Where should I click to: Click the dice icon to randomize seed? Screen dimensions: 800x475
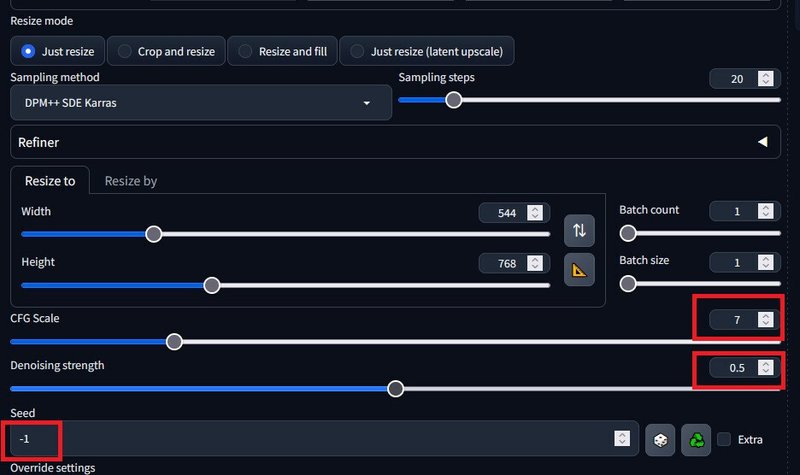click(x=659, y=439)
